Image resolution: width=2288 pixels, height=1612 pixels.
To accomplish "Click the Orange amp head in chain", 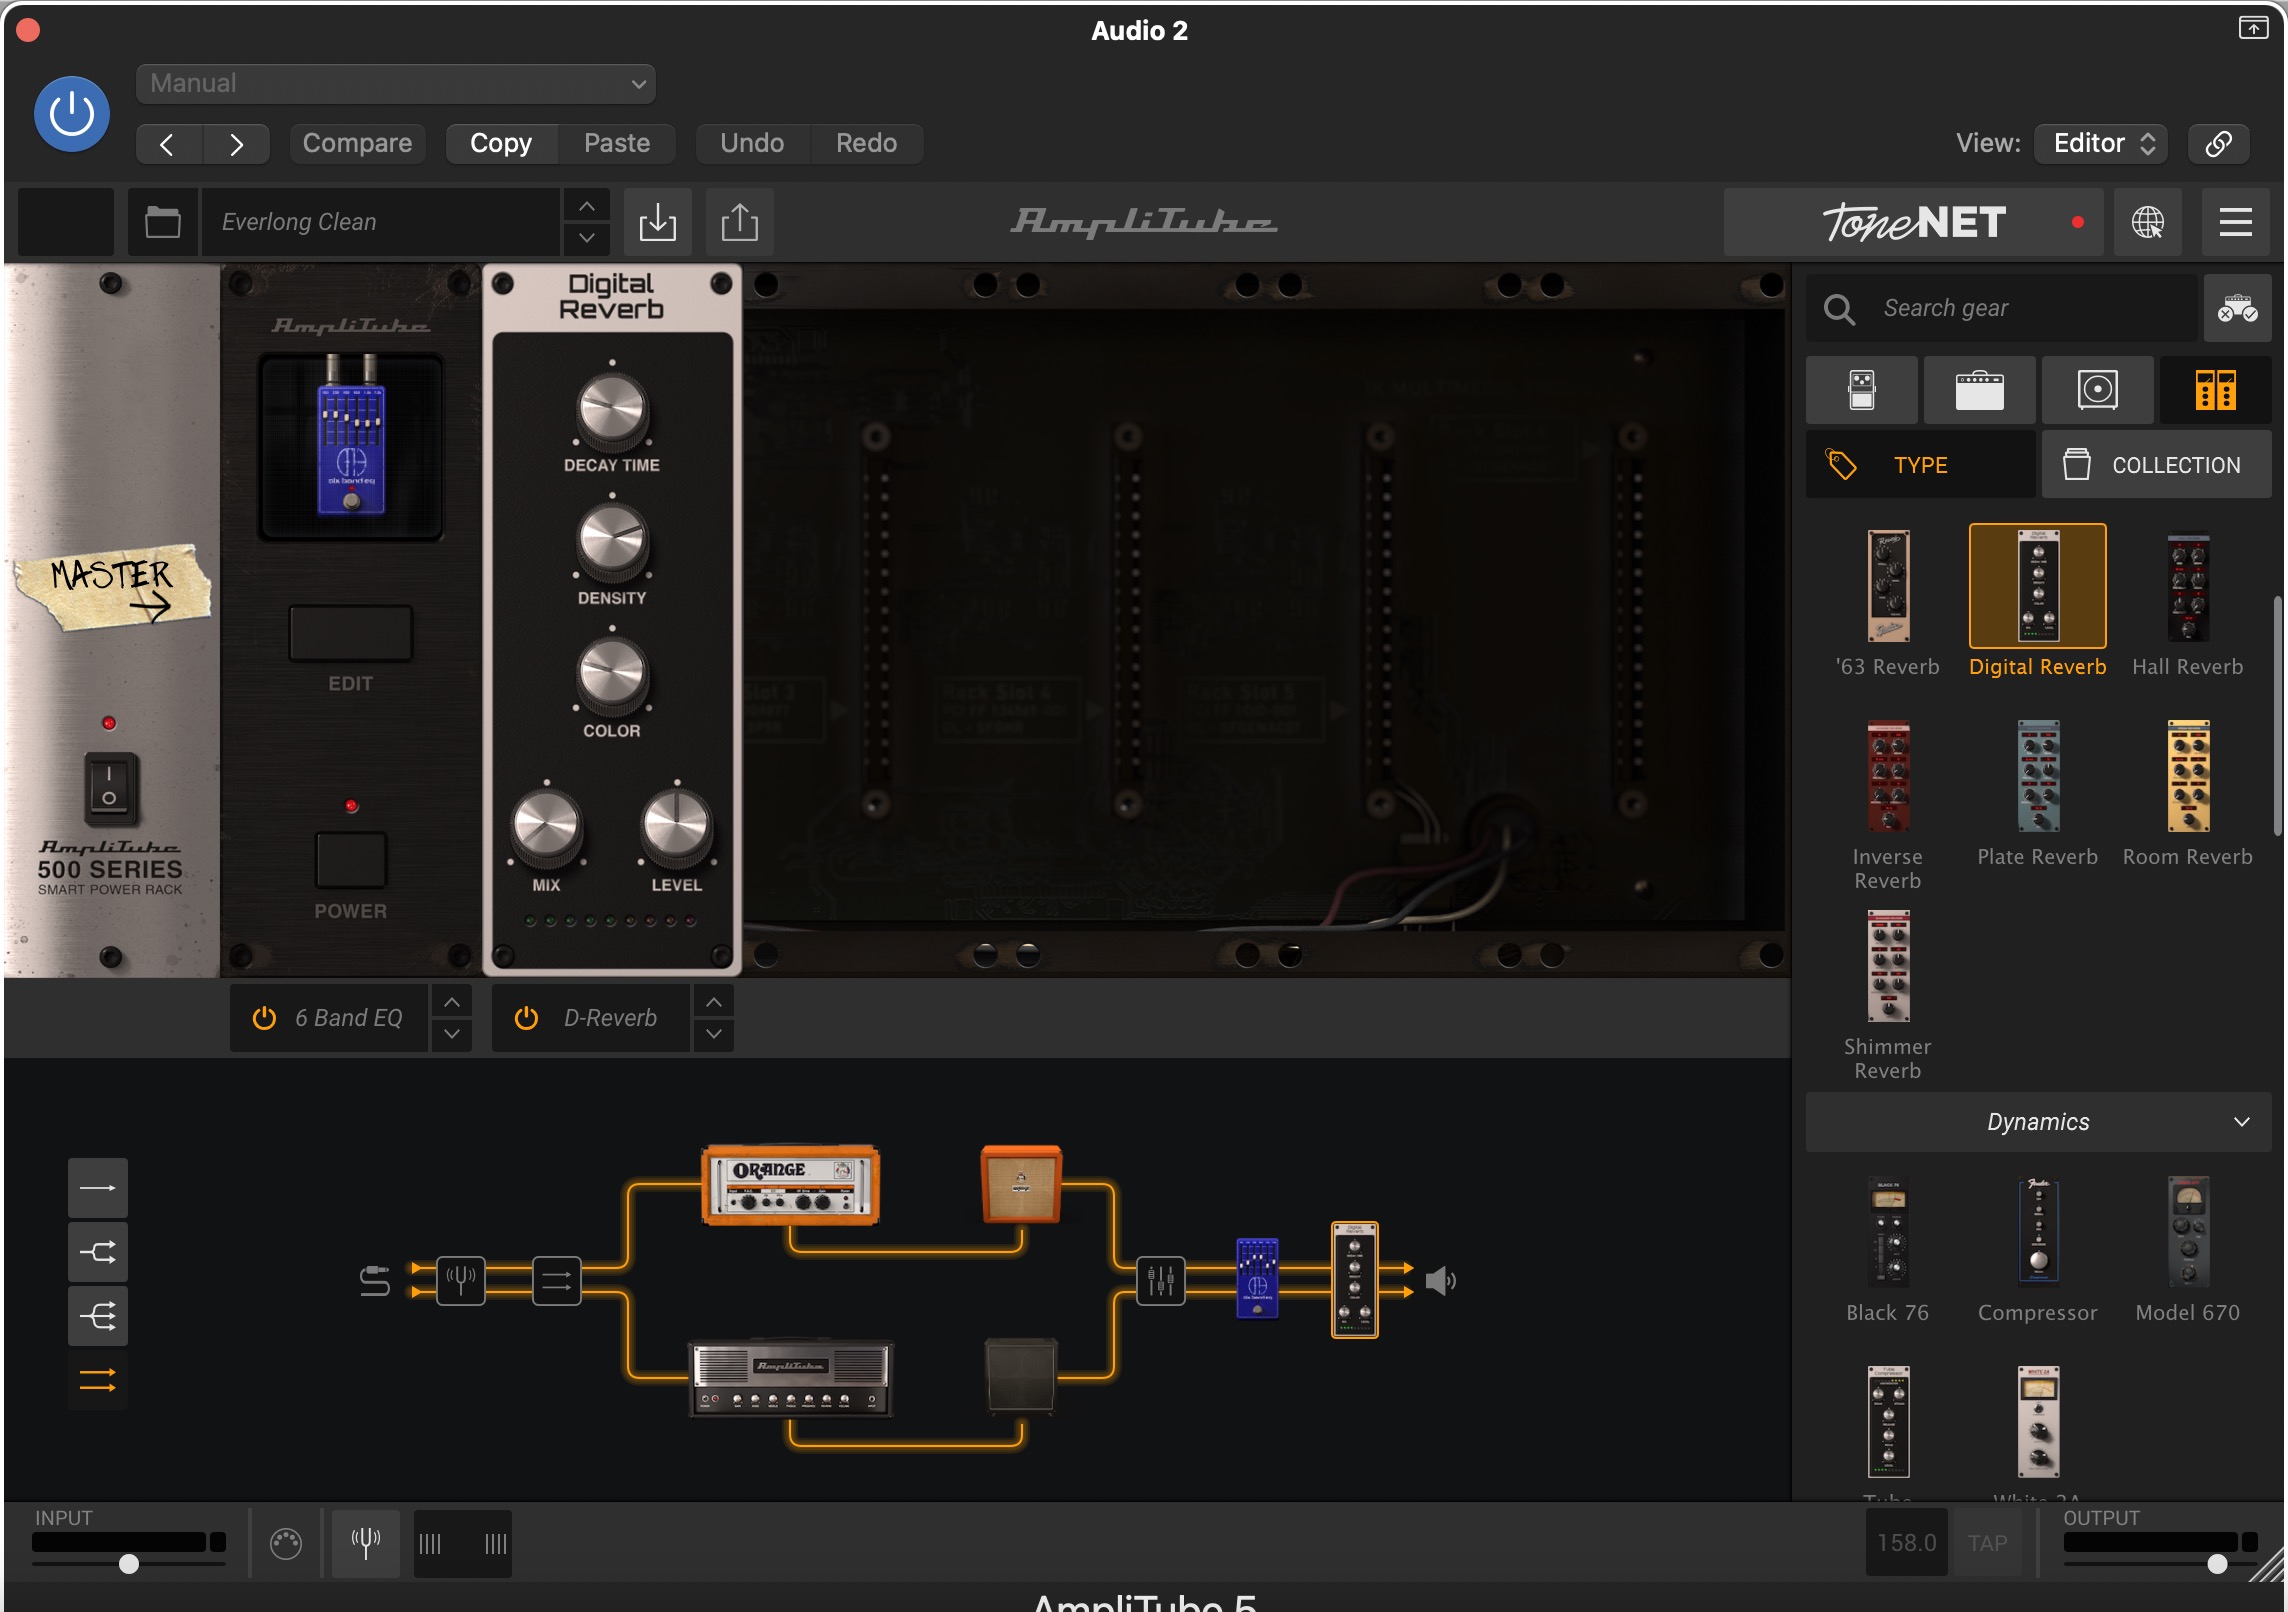I will 790,1186.
